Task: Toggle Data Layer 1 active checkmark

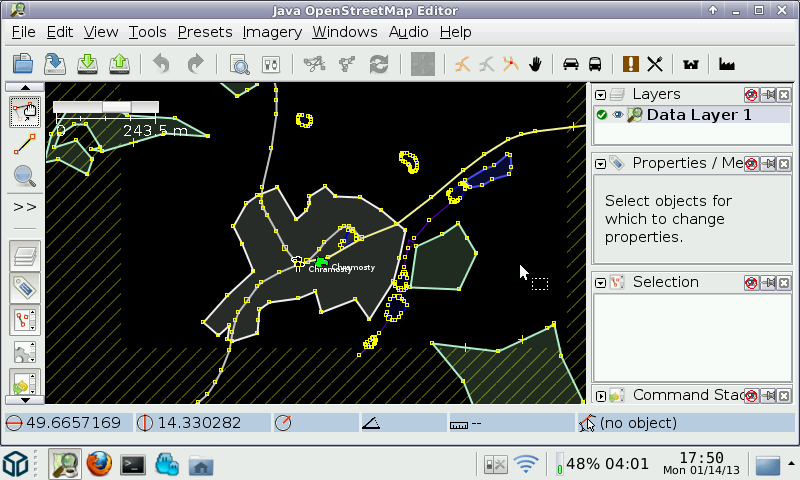Action: point(602,115)
